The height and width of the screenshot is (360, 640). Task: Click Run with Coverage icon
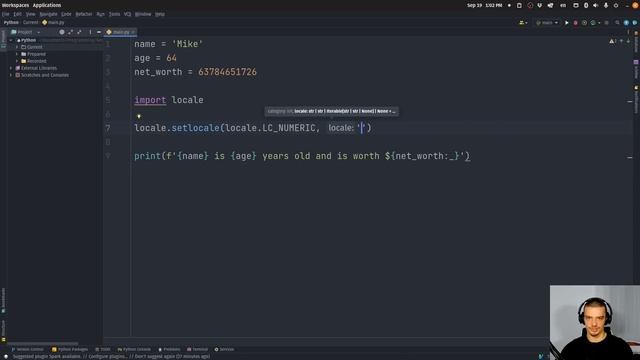click(x=584, y=23)
